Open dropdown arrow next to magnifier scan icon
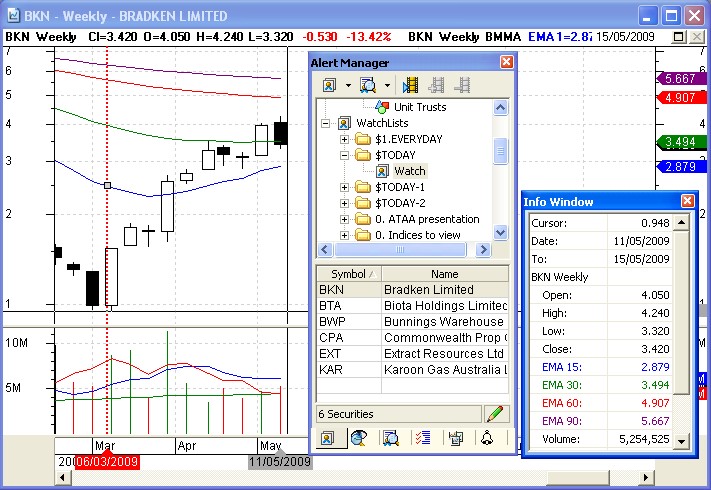Viewport: 711px width, 490px height. pos(387,86)
